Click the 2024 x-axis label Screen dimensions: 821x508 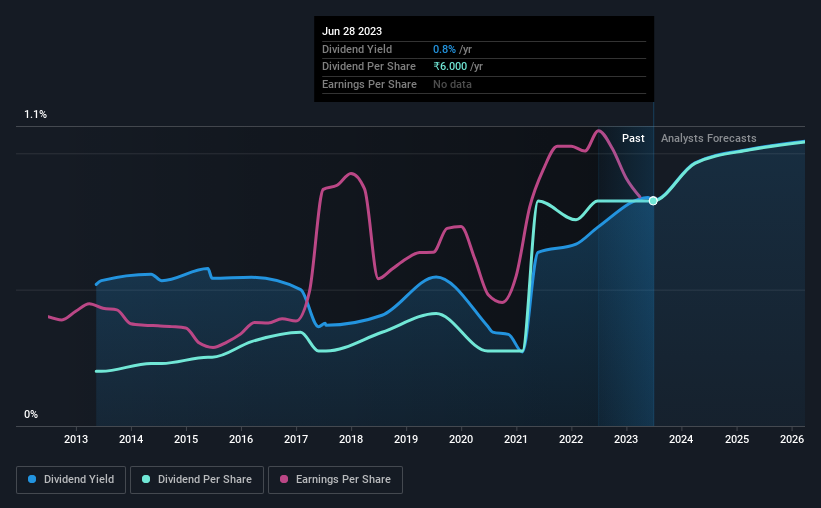(x=681, y=439)
